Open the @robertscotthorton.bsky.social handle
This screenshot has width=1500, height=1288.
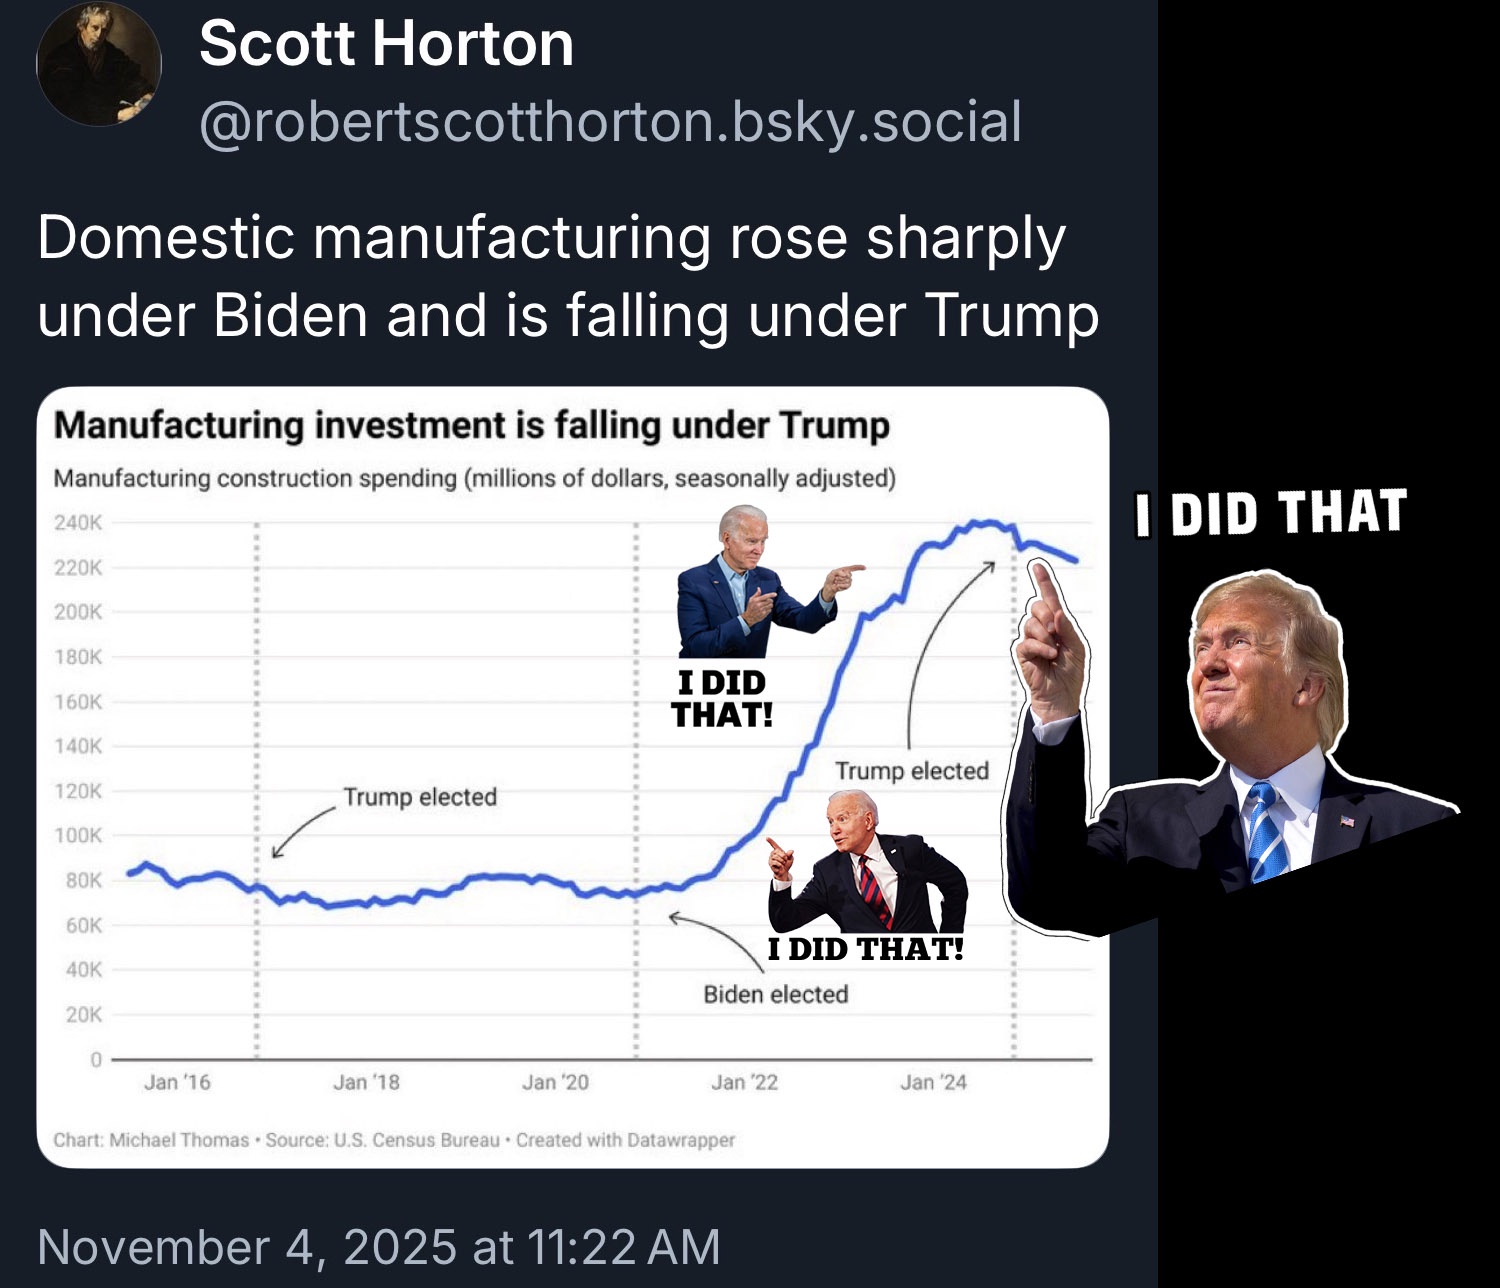610,122
